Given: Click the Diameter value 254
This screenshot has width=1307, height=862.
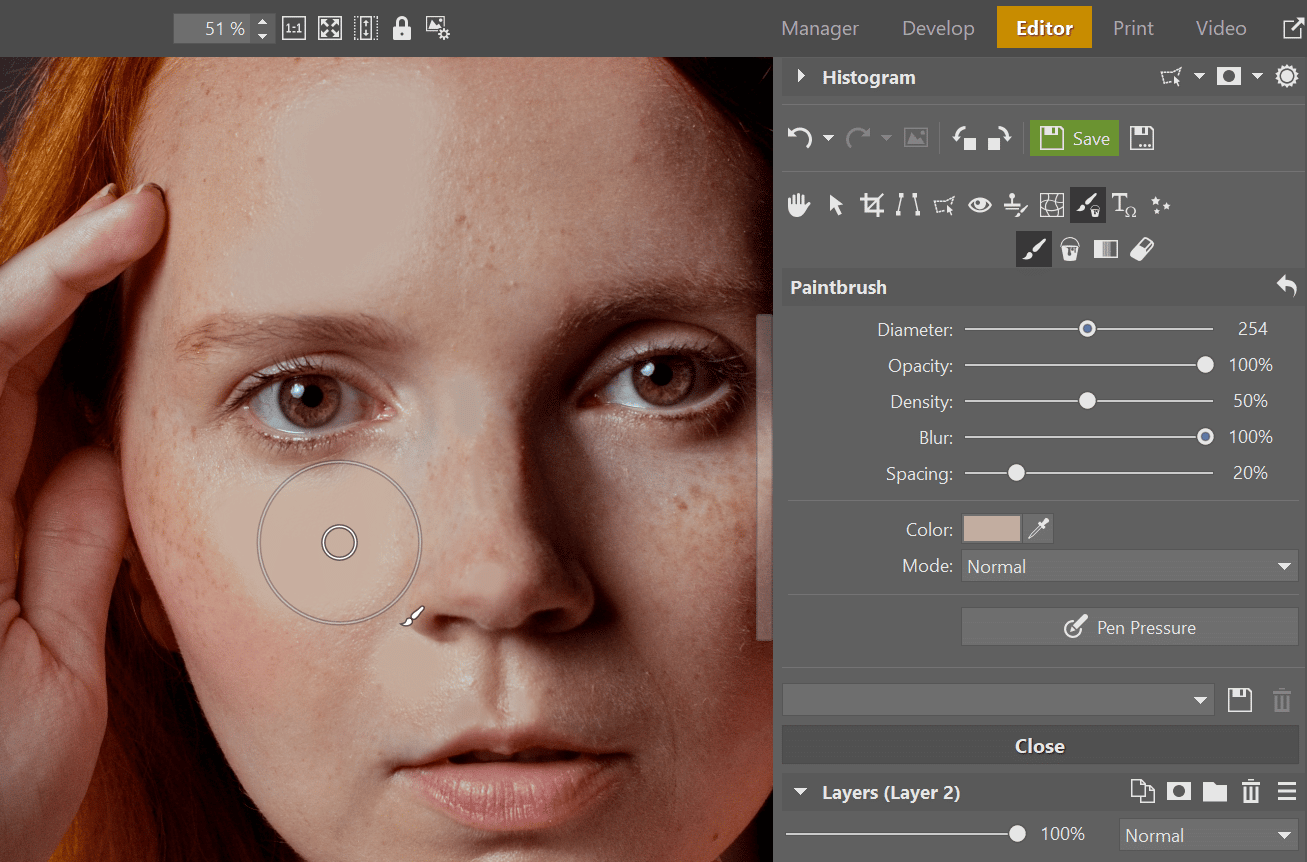Looking at the screenshot, I should point(1252,329).
